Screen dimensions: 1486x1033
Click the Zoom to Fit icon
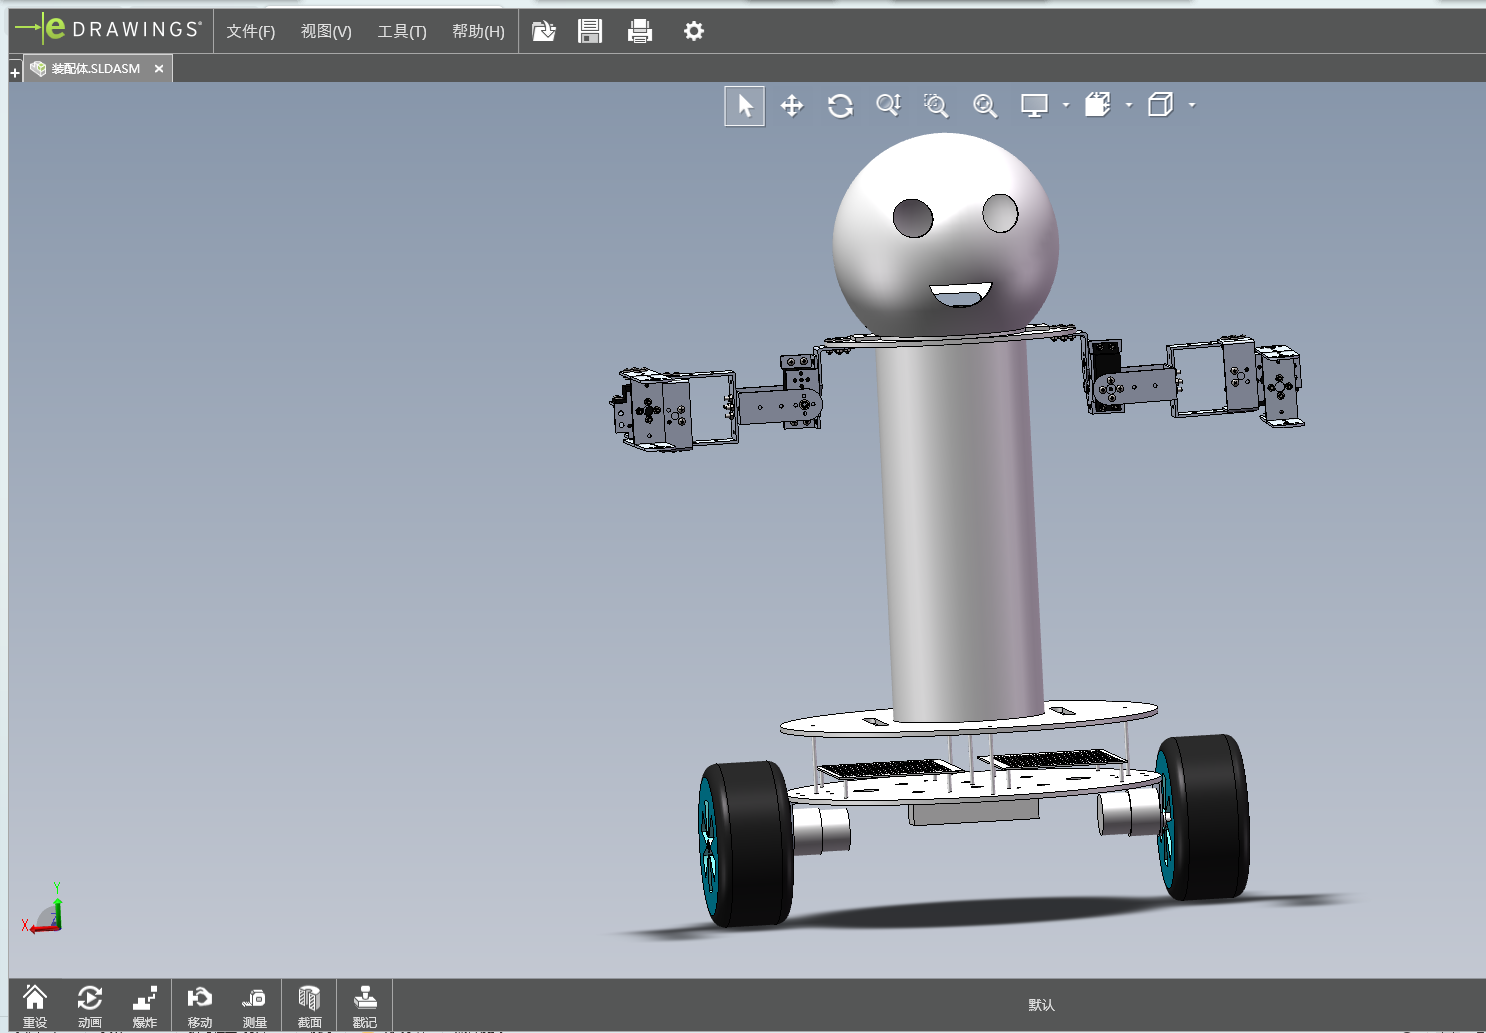point(985,106)
